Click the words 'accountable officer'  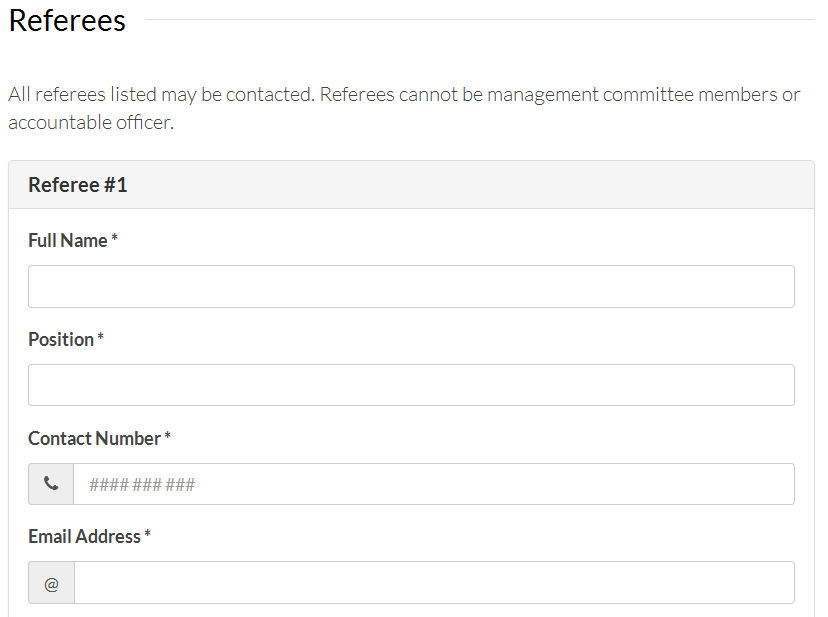point(90,123)
